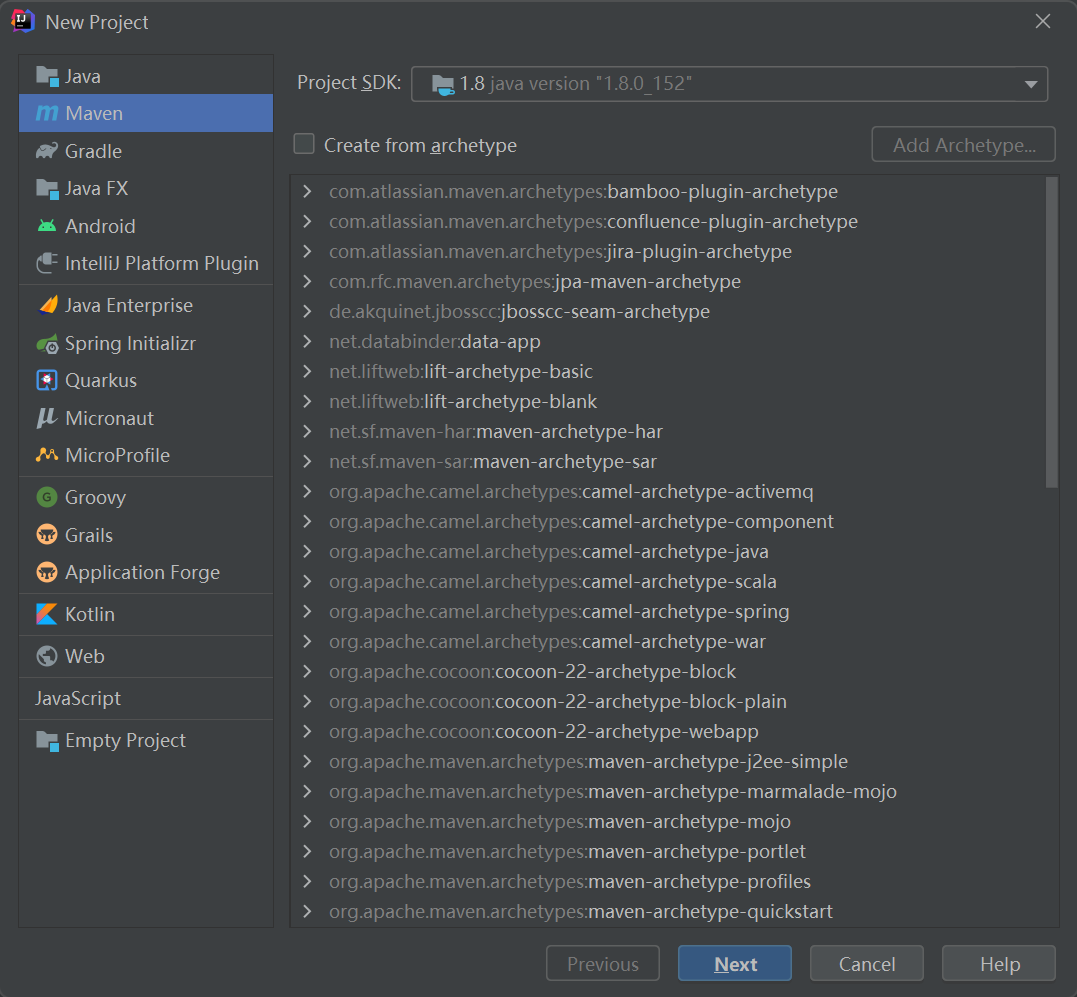Click the Gradle elephant icon

pos(47,151)
